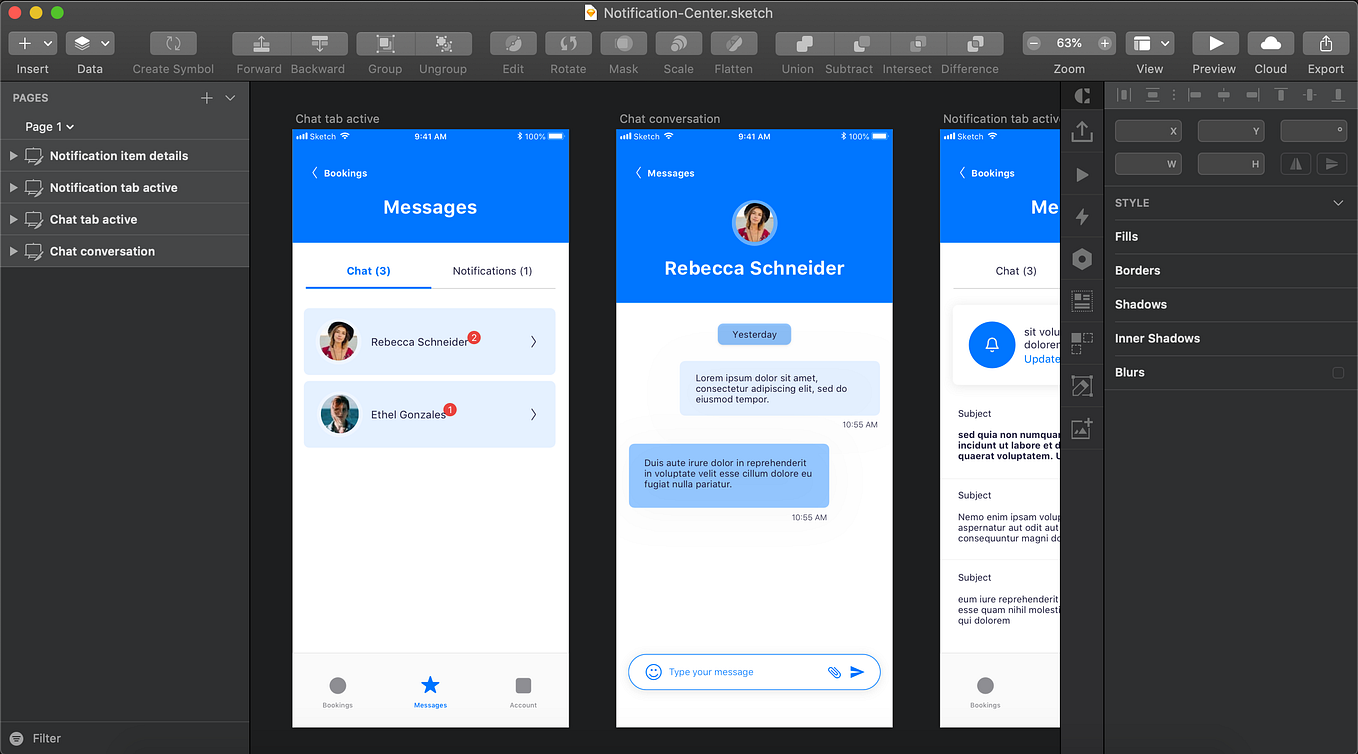The width and height of the screenshot is (1358, 754).
Task: Zoom in with the plus button
Action: pyautogui.click(x=1104, y=43)
